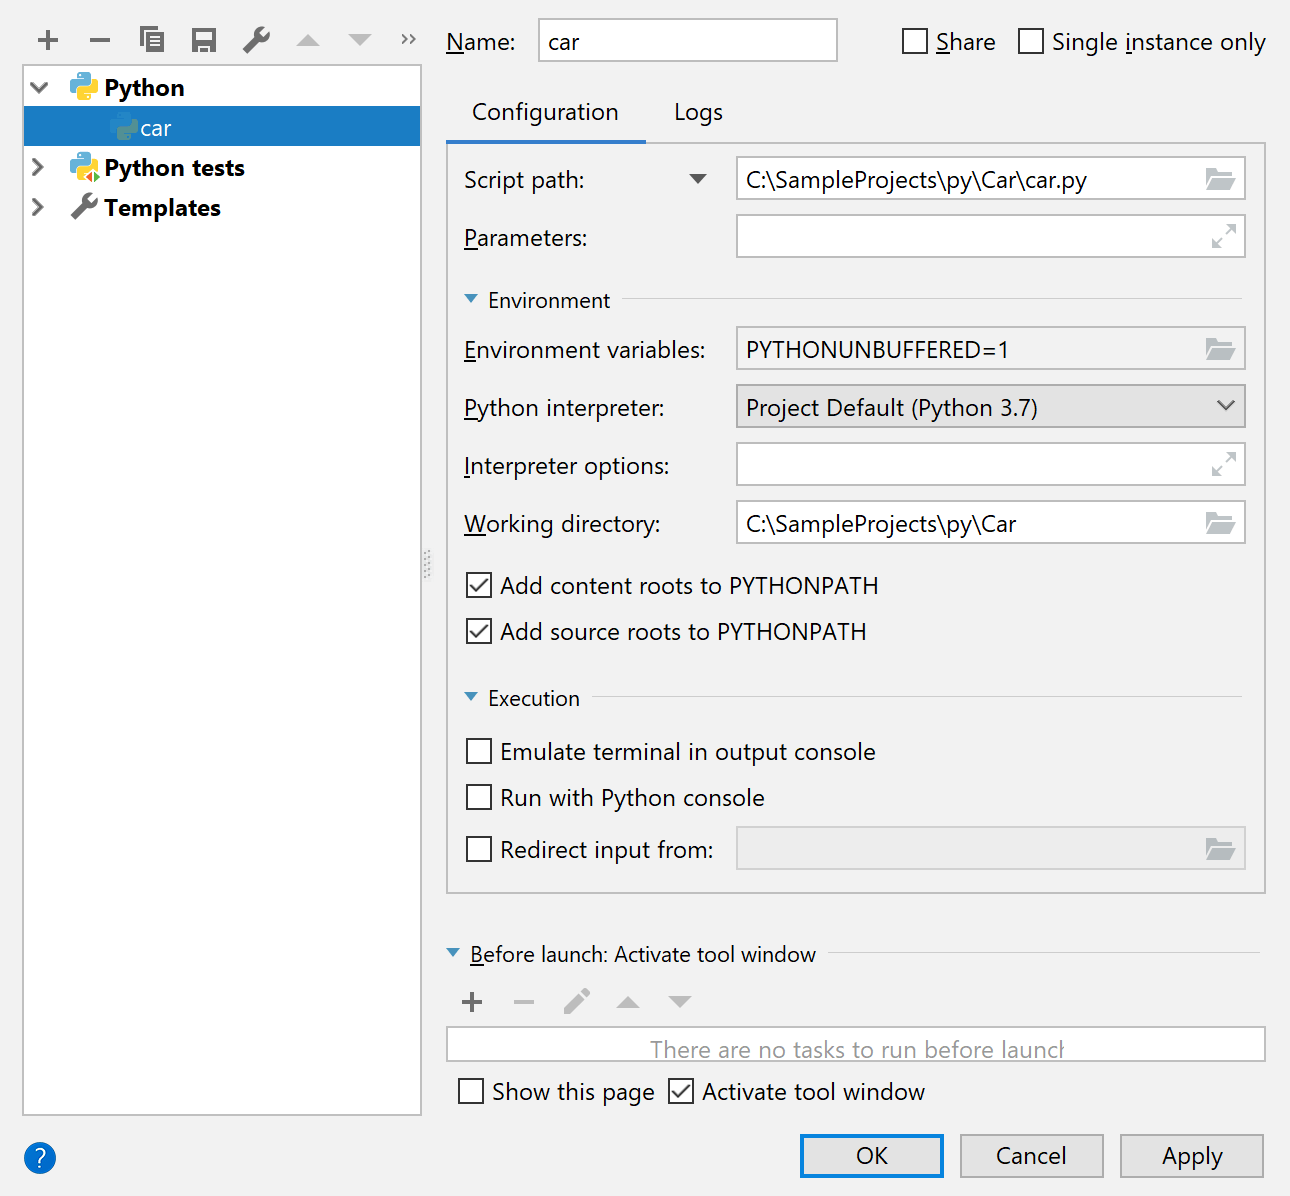
Task: Add a new run configuration with plus icon
Action: [48, 41]
